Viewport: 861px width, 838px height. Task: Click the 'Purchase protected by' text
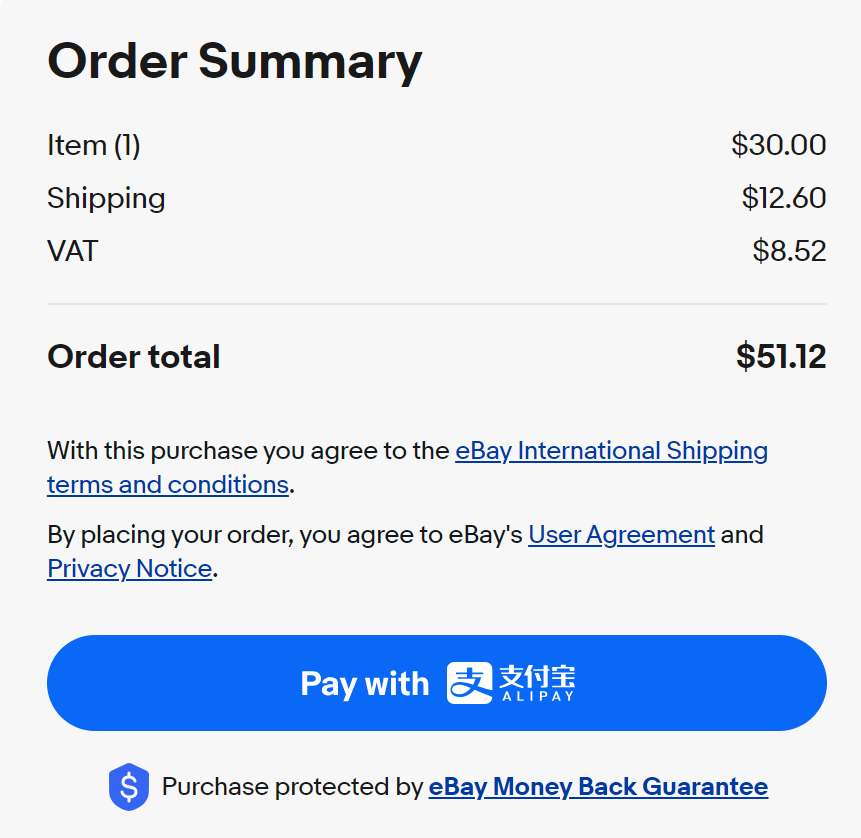[292, 787]
